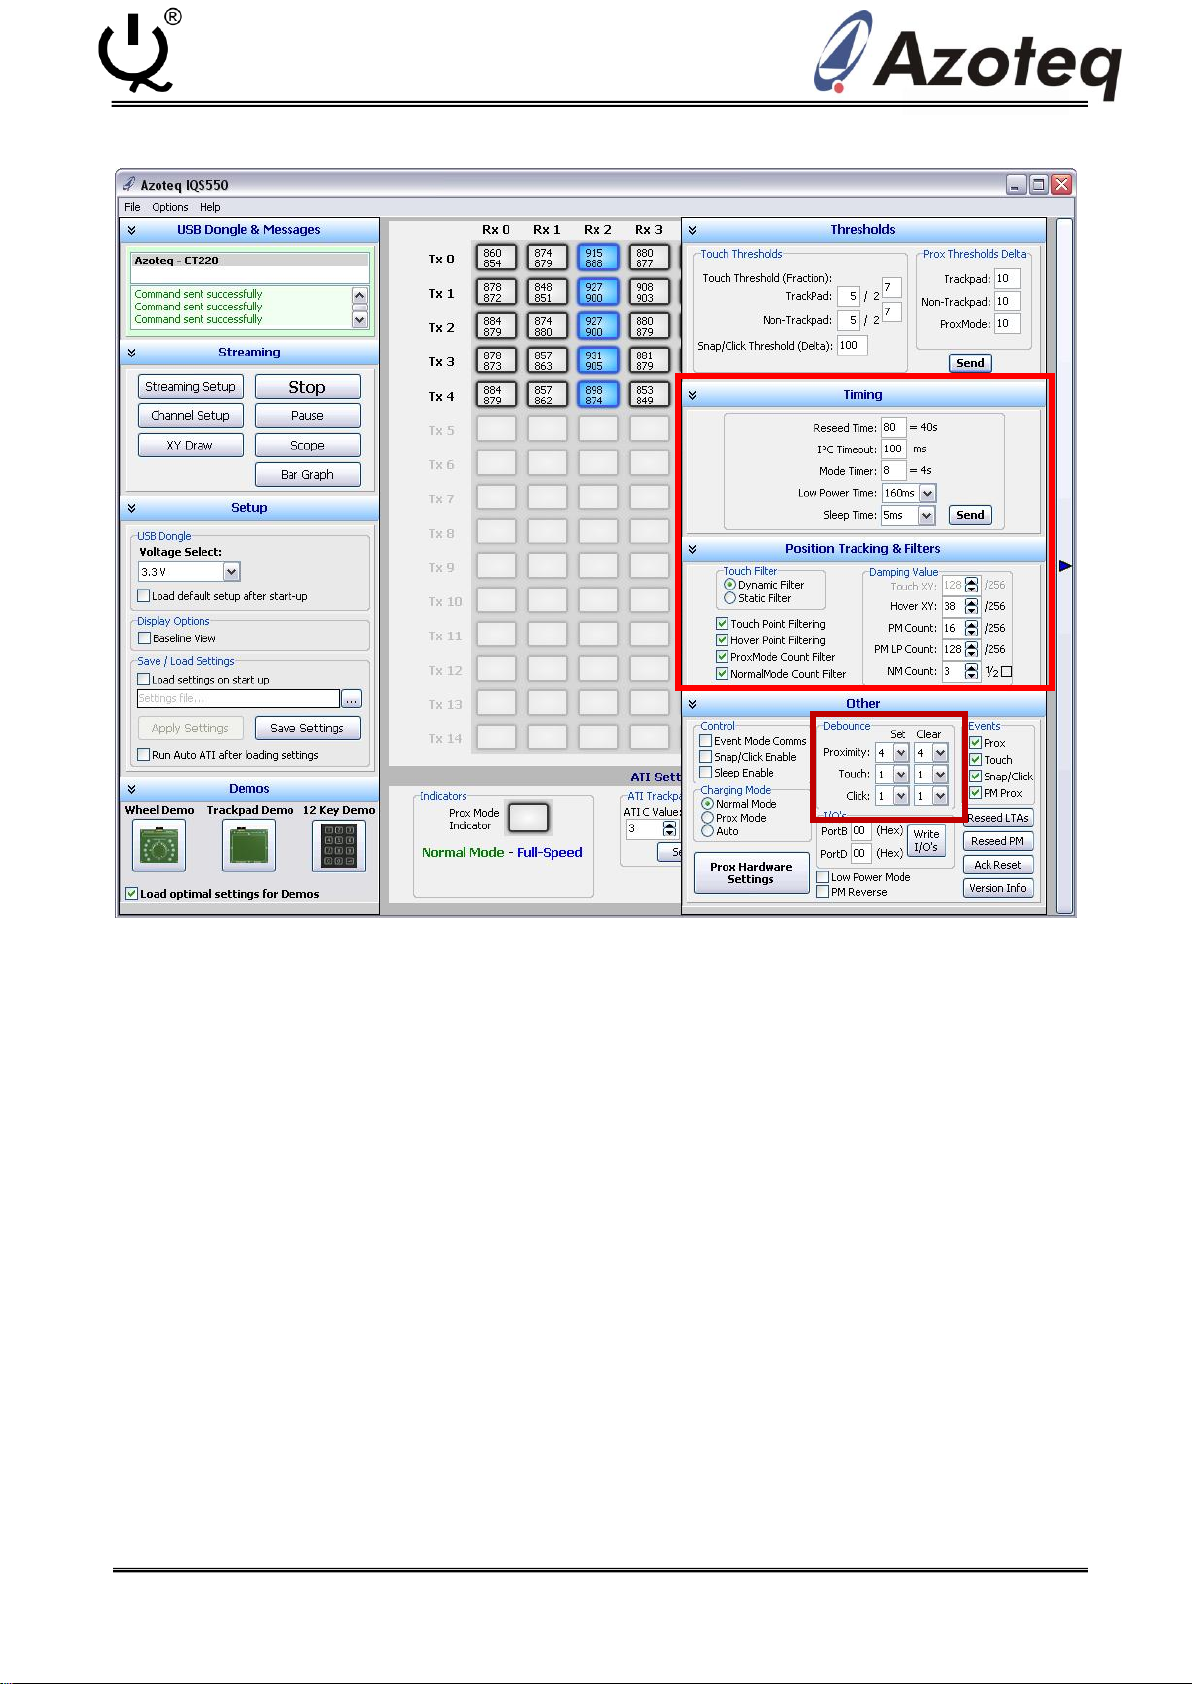Click the Reseed Time input field
The width and height of the screenshot is (1192, 1684).
coord(893,428)
